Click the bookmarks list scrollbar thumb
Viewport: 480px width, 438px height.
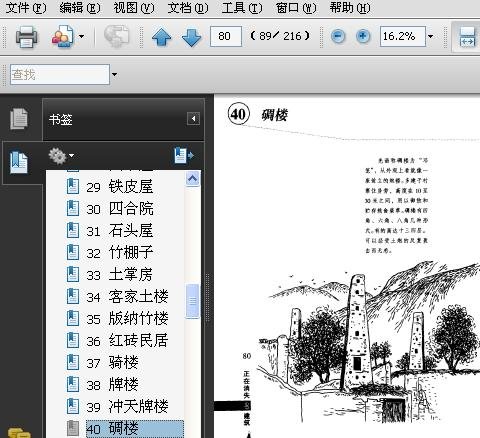pyautogui.click(x=192, y=301)
